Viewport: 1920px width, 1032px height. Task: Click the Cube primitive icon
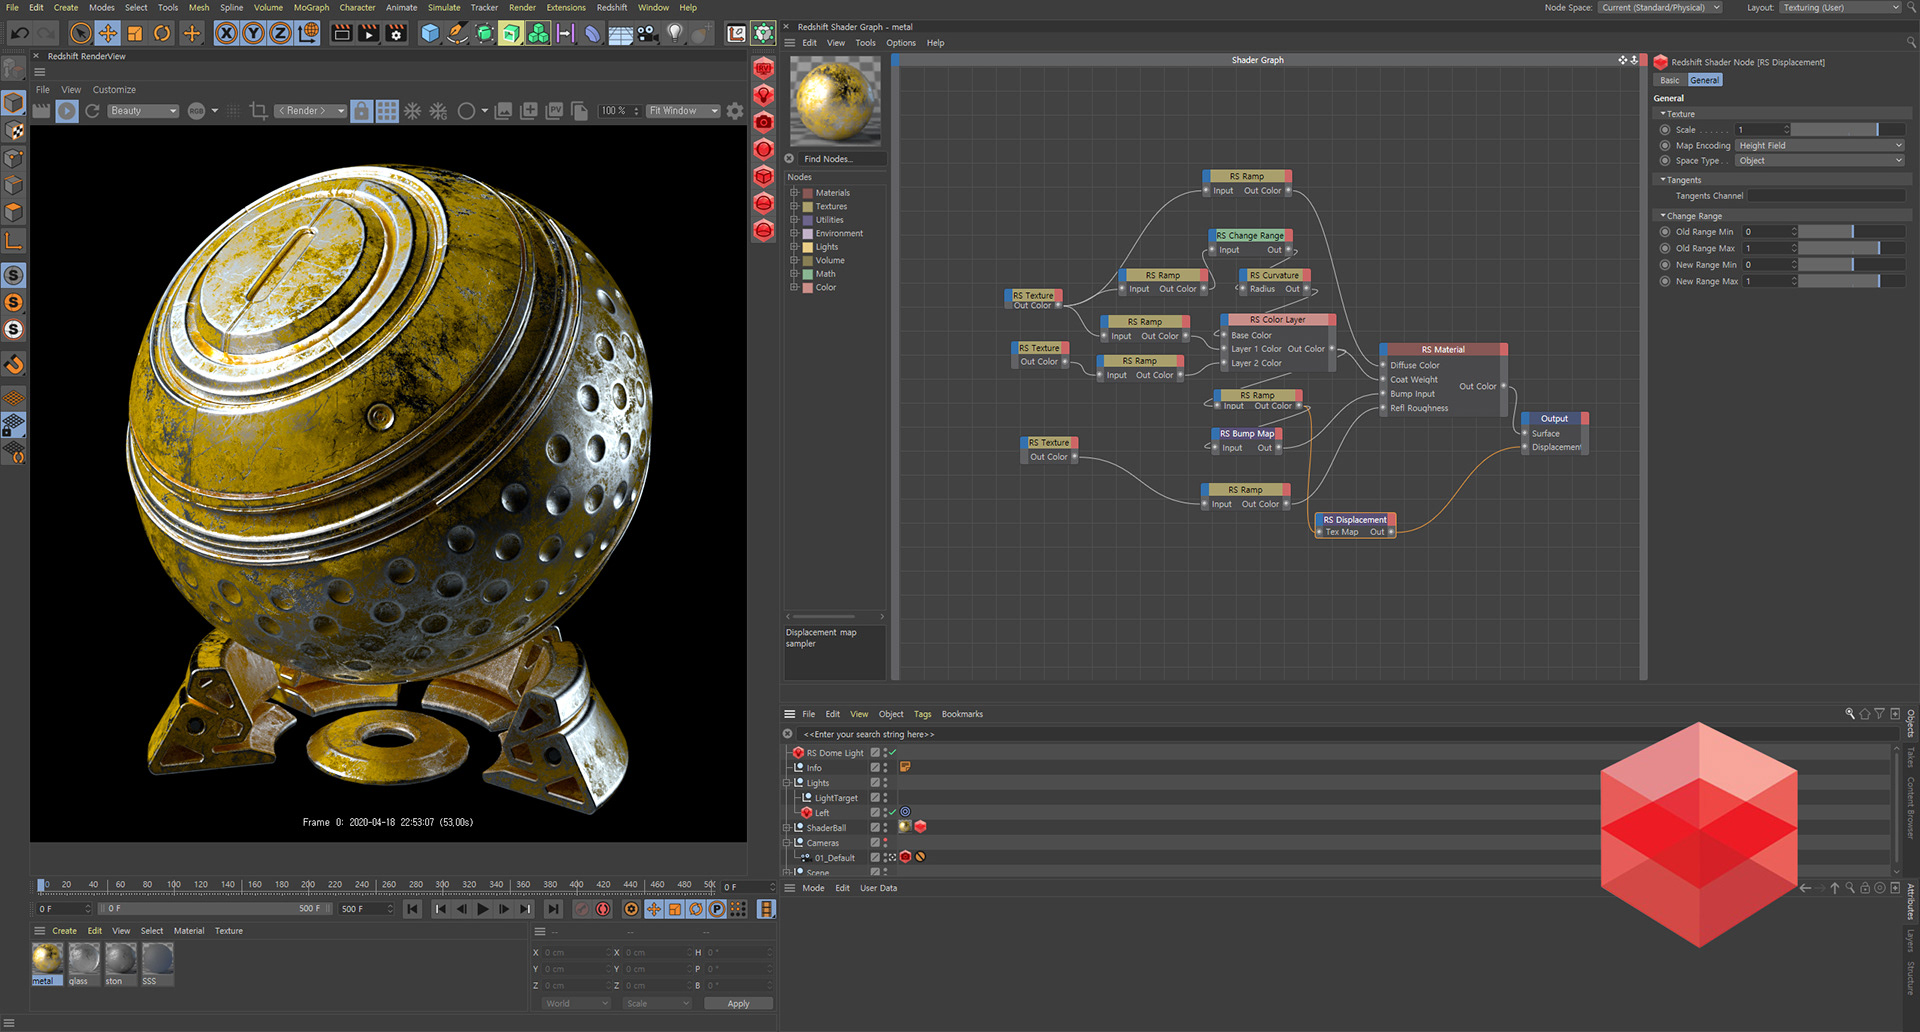click(x=430, y=33)
